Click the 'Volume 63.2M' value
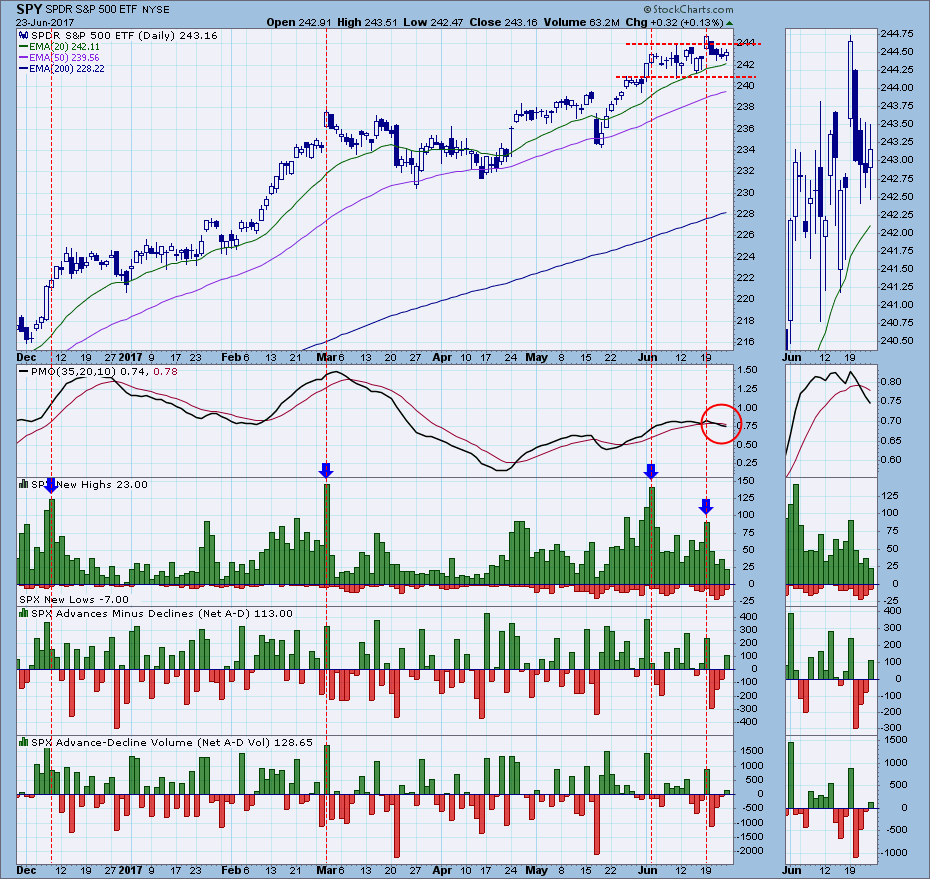The height and width of the screenshot is (879, 930). point(581,23)
